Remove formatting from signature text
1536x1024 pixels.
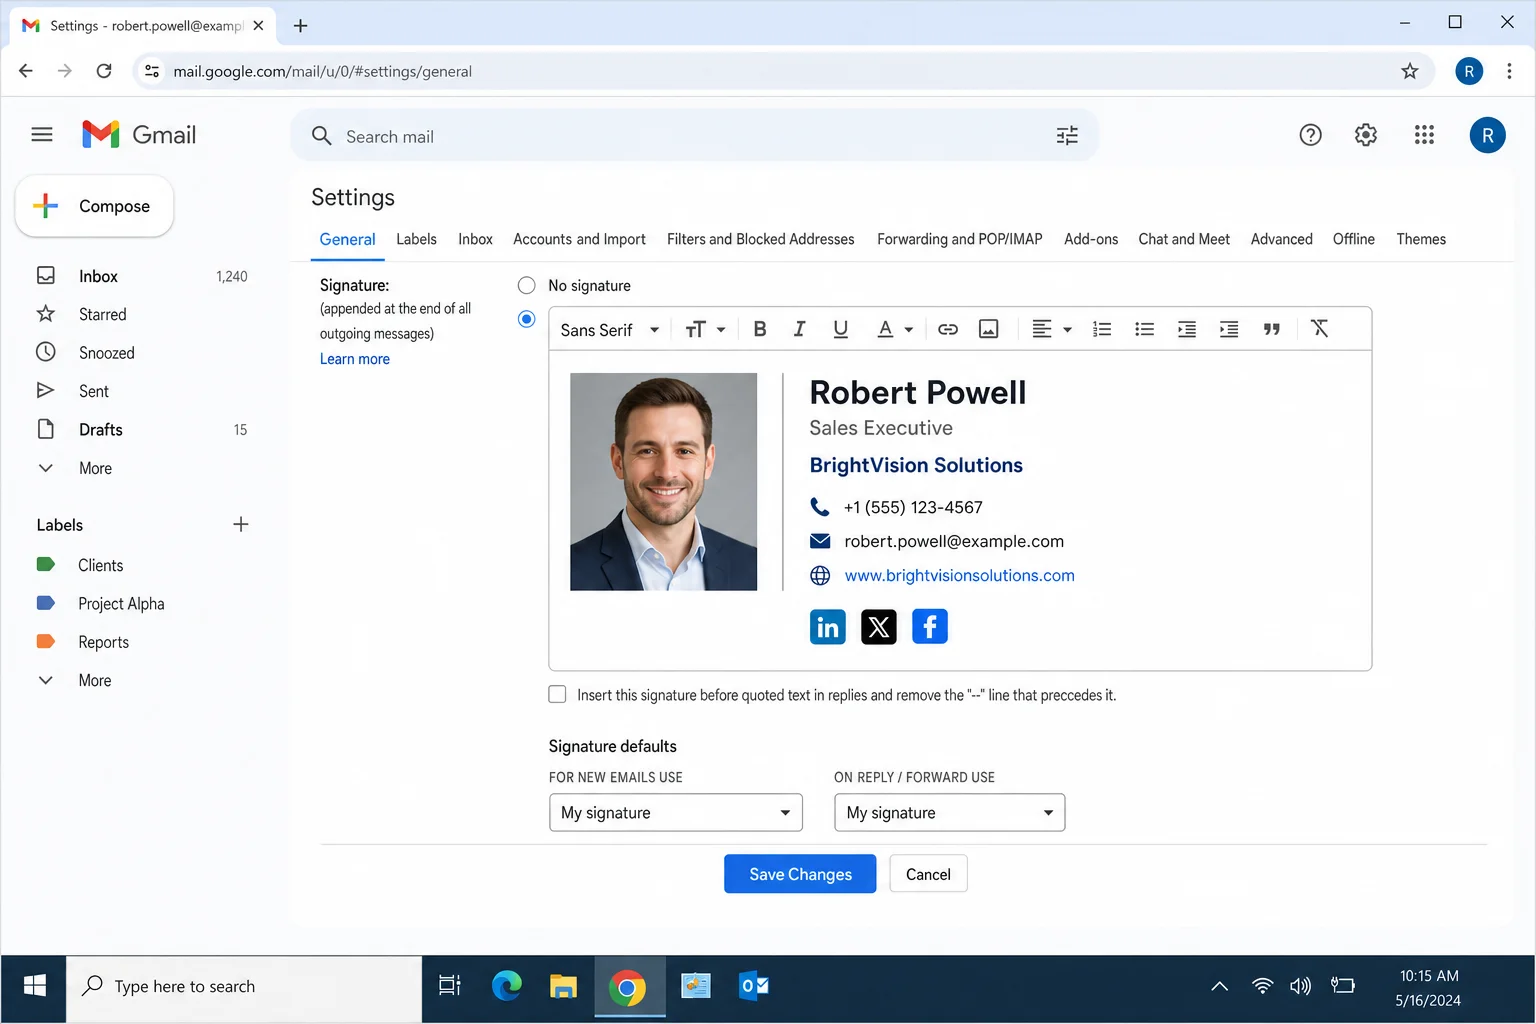(1320, 328)
